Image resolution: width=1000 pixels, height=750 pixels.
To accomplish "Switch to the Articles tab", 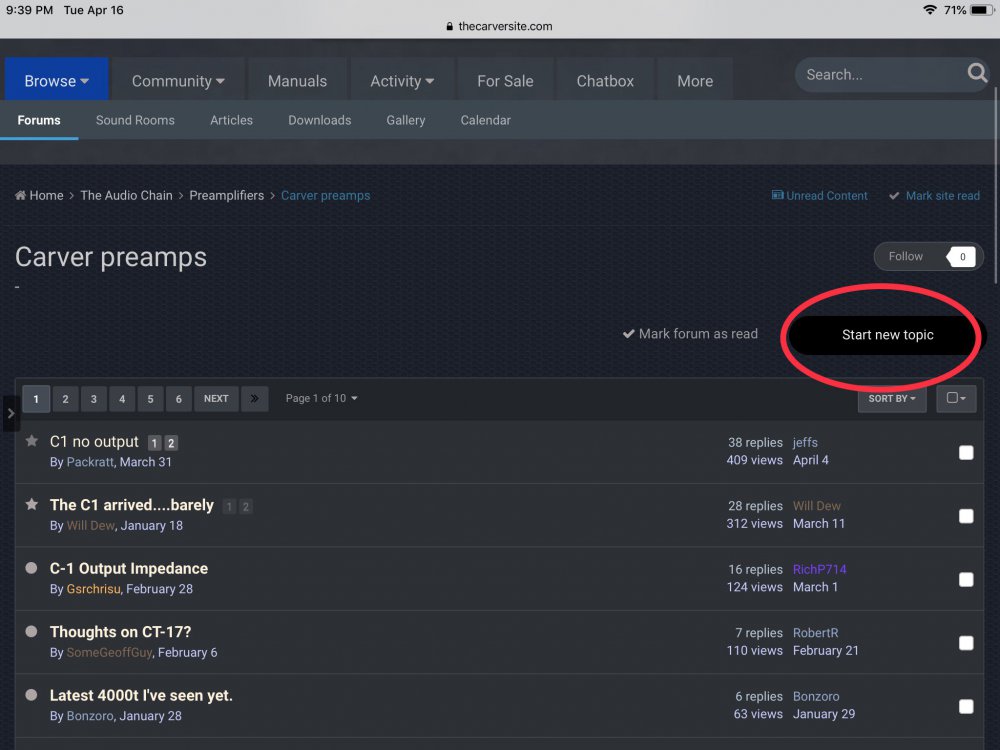I will 232,120.
